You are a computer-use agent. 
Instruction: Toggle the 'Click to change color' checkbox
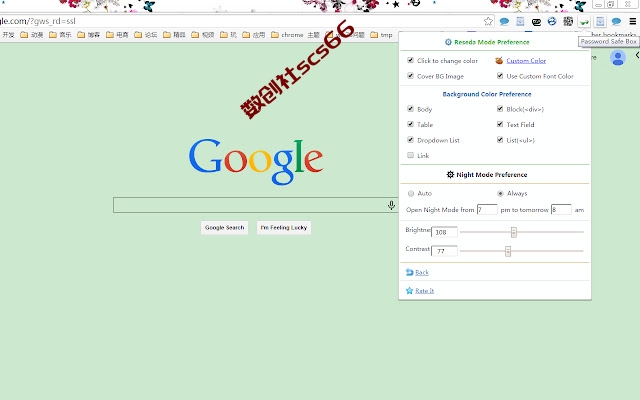pos(410,60)
